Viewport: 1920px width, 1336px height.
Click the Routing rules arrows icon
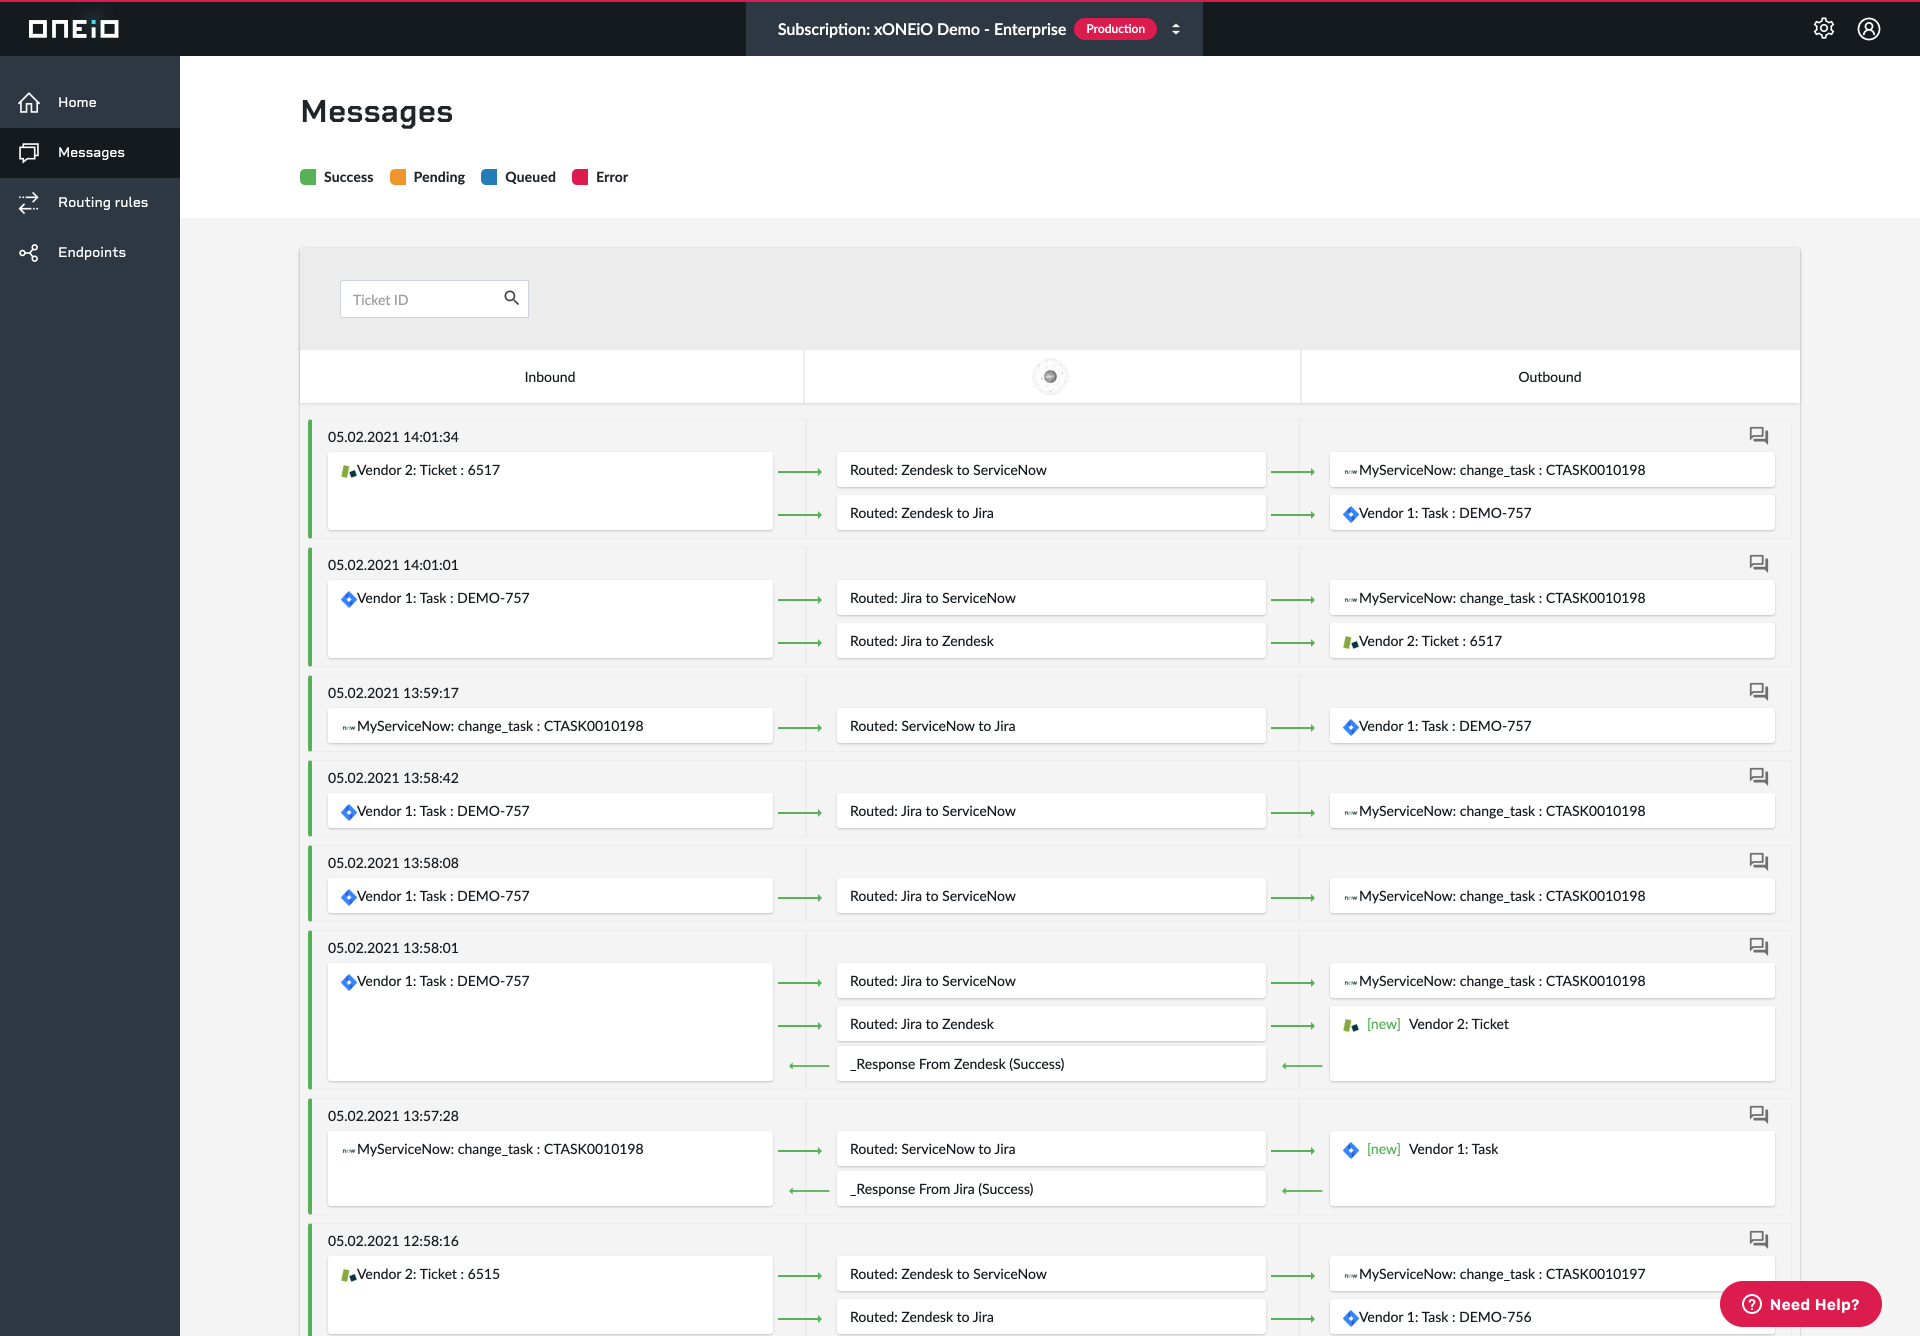point(29,202)
